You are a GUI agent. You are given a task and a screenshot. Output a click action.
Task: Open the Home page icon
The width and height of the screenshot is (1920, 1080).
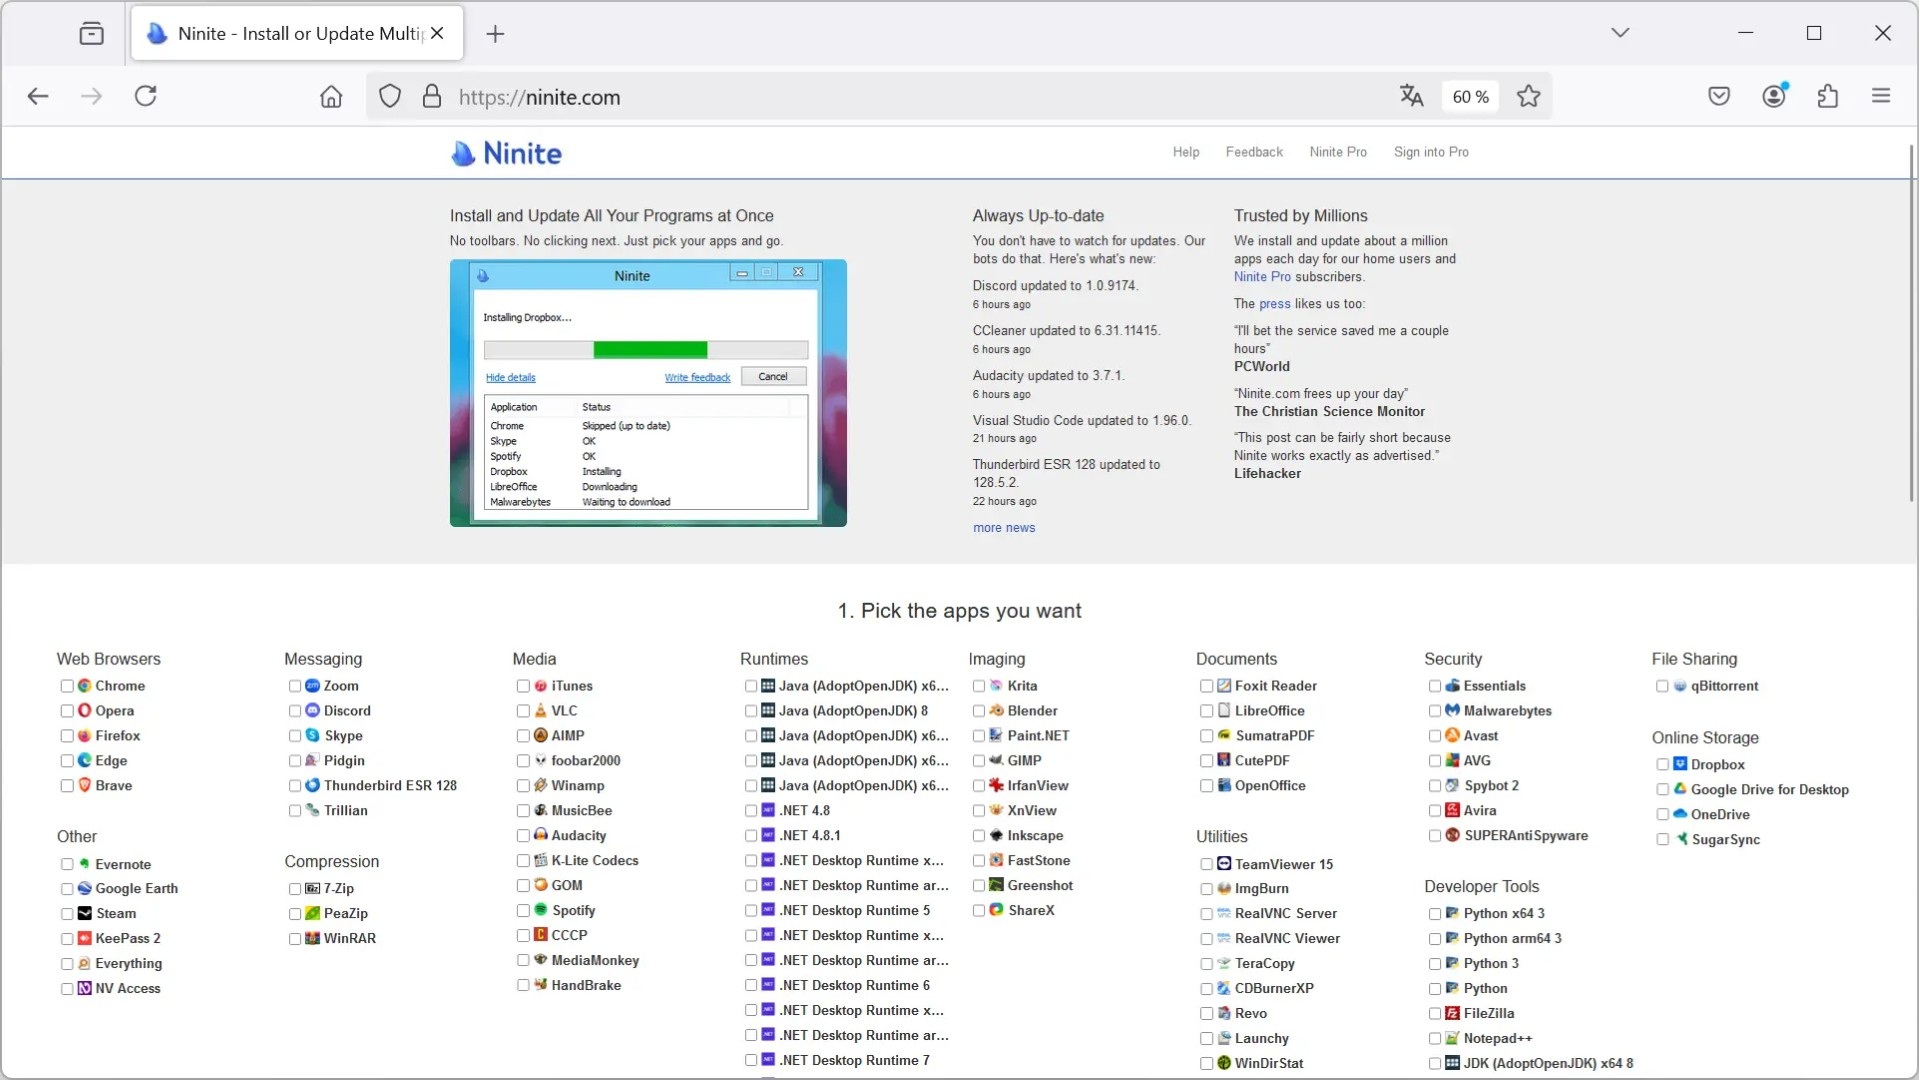(331, 96)
